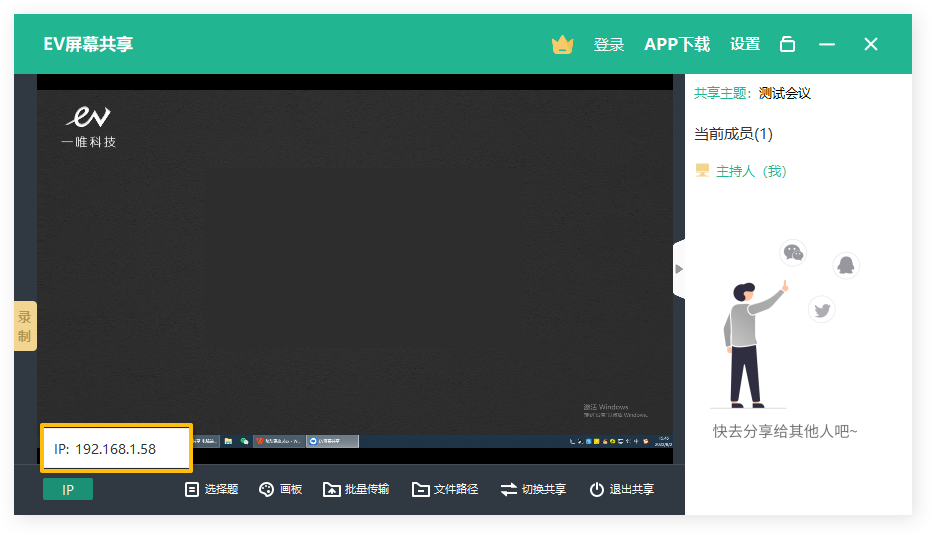Toggle the 录制 recording side tab
The image size is (932, 535).
pyautogui.click(x=25, y=326)
